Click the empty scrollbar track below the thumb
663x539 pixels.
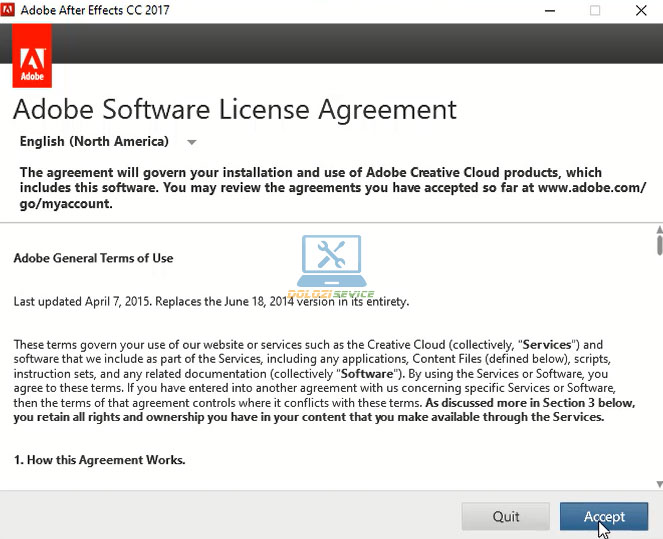click(659, 370)
